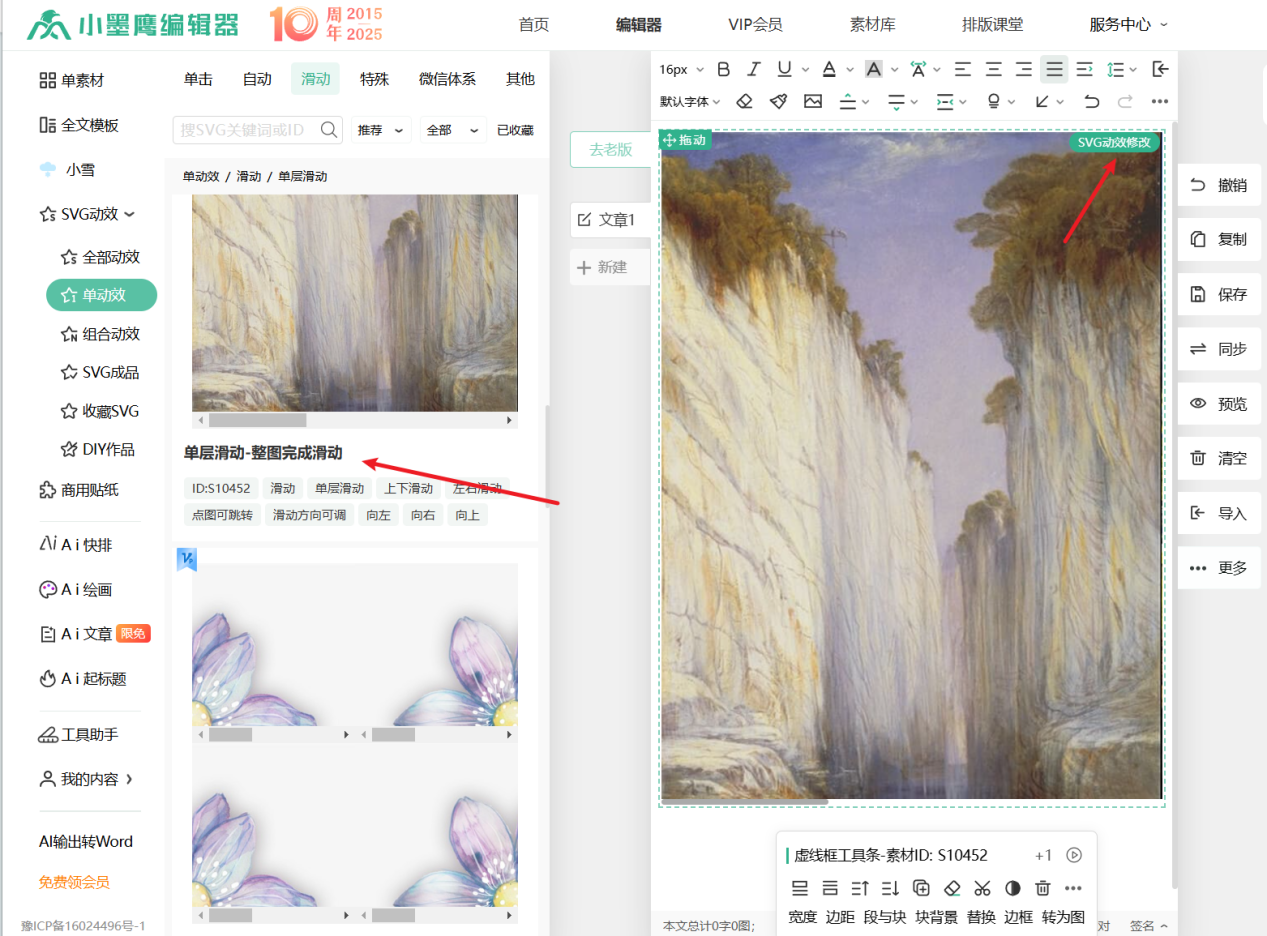Set text font color
Viewport: 1267px width, 936px height.
(829, 69)
